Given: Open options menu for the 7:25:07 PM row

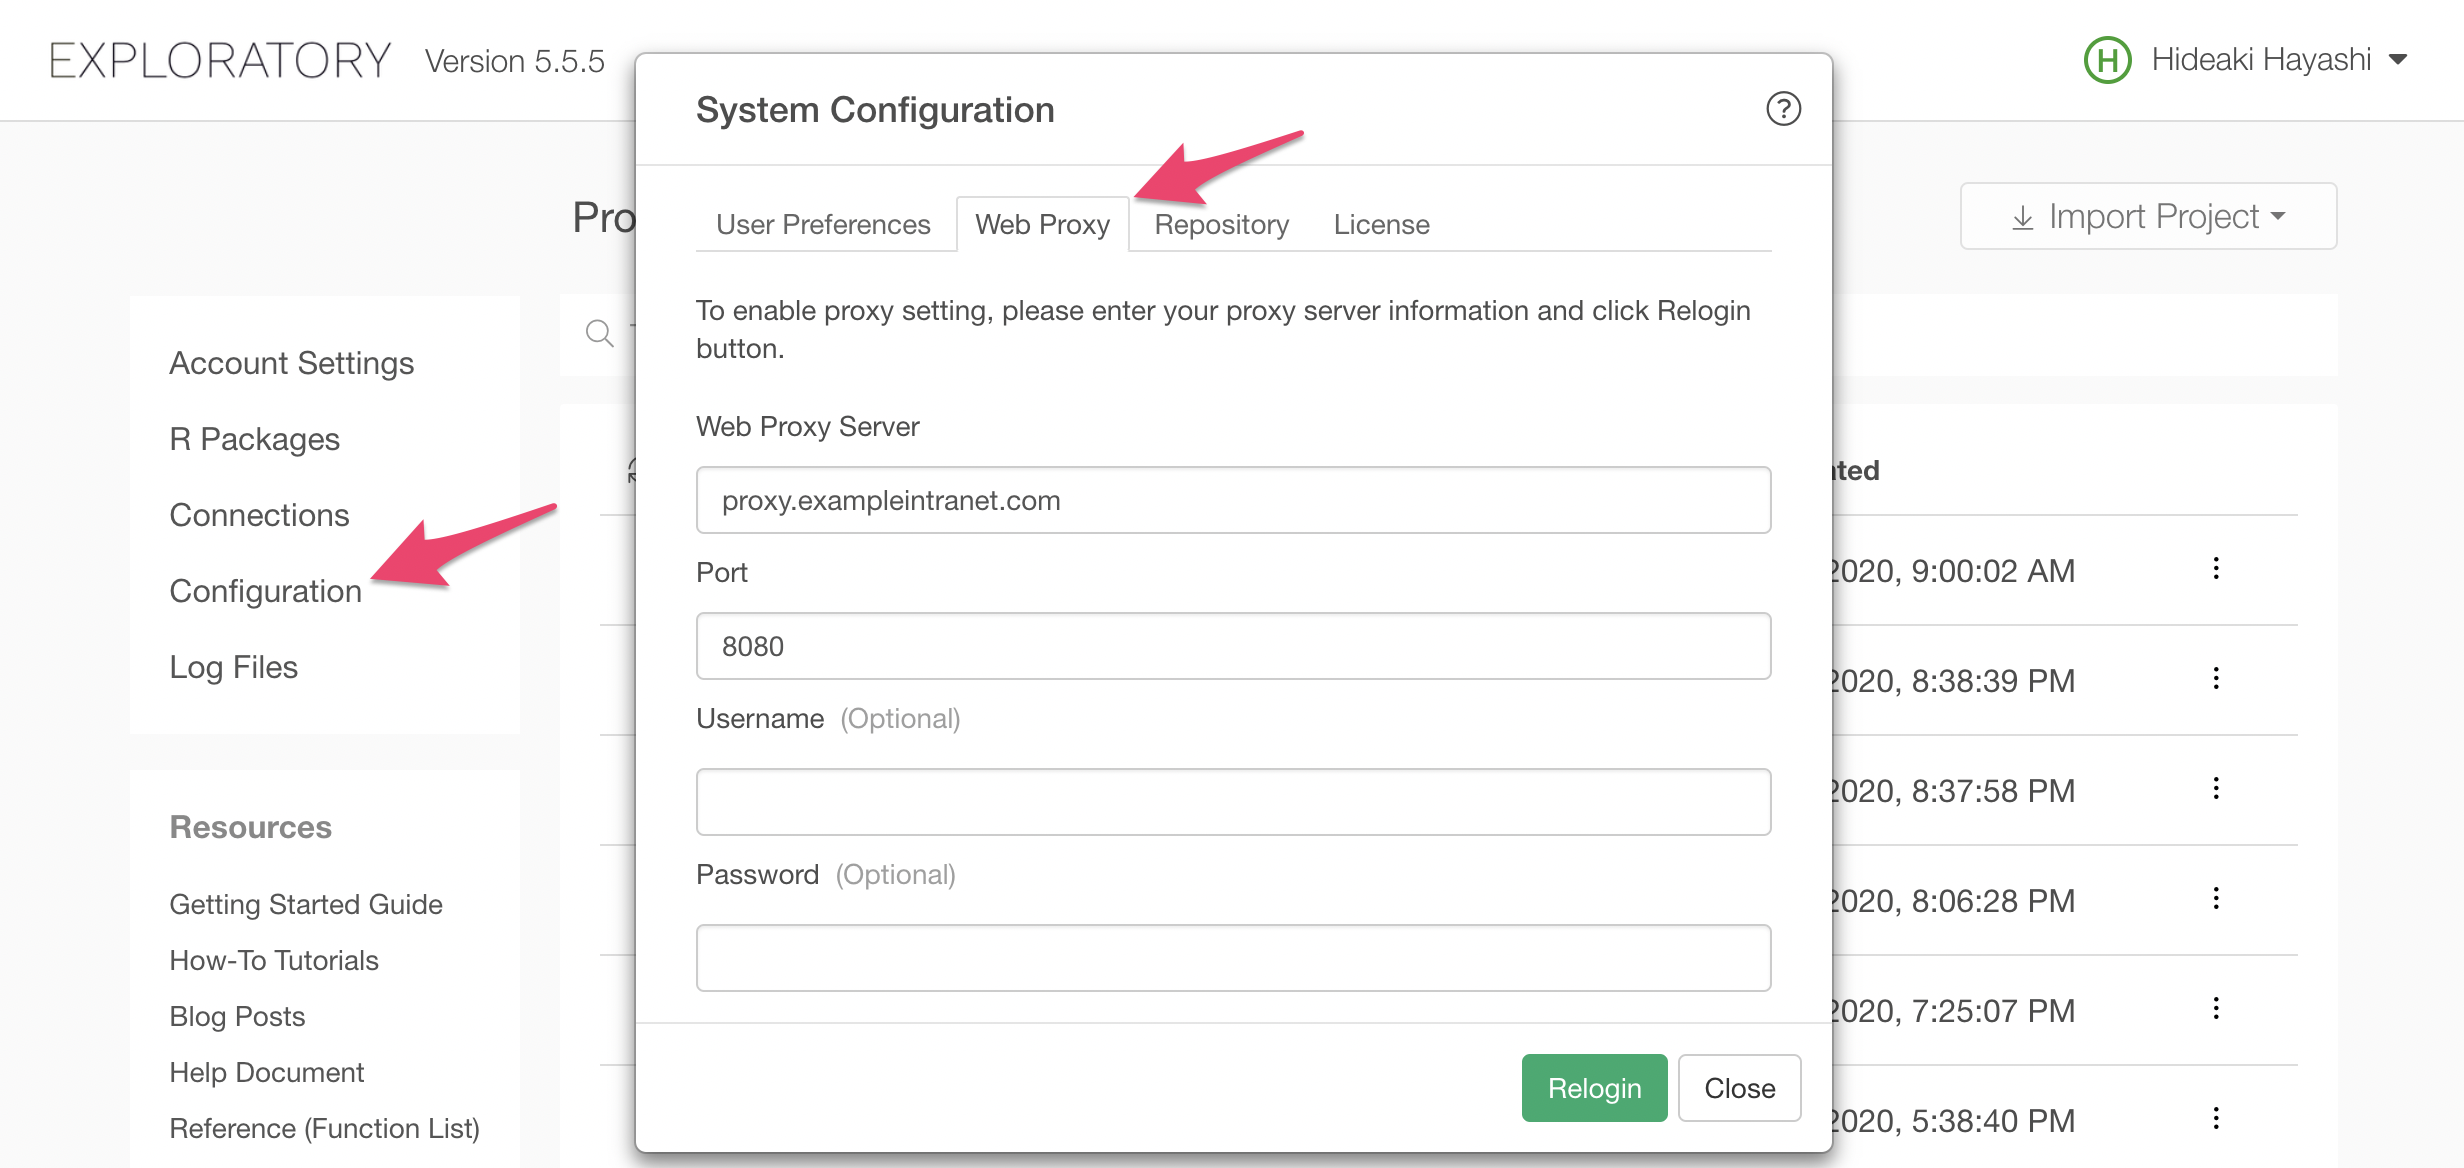Looking at the screenshot, I should (2216, 1009).
